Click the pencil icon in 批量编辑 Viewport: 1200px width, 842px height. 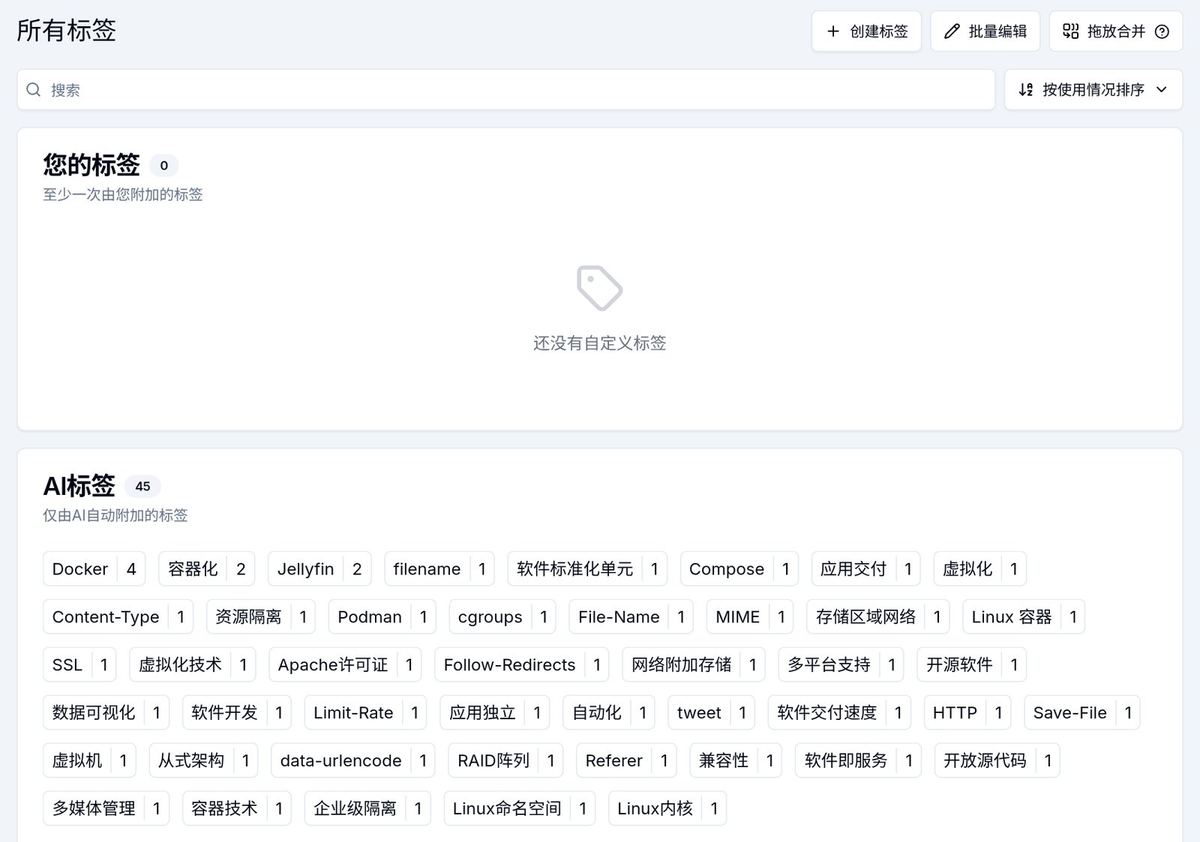(952, 31)
